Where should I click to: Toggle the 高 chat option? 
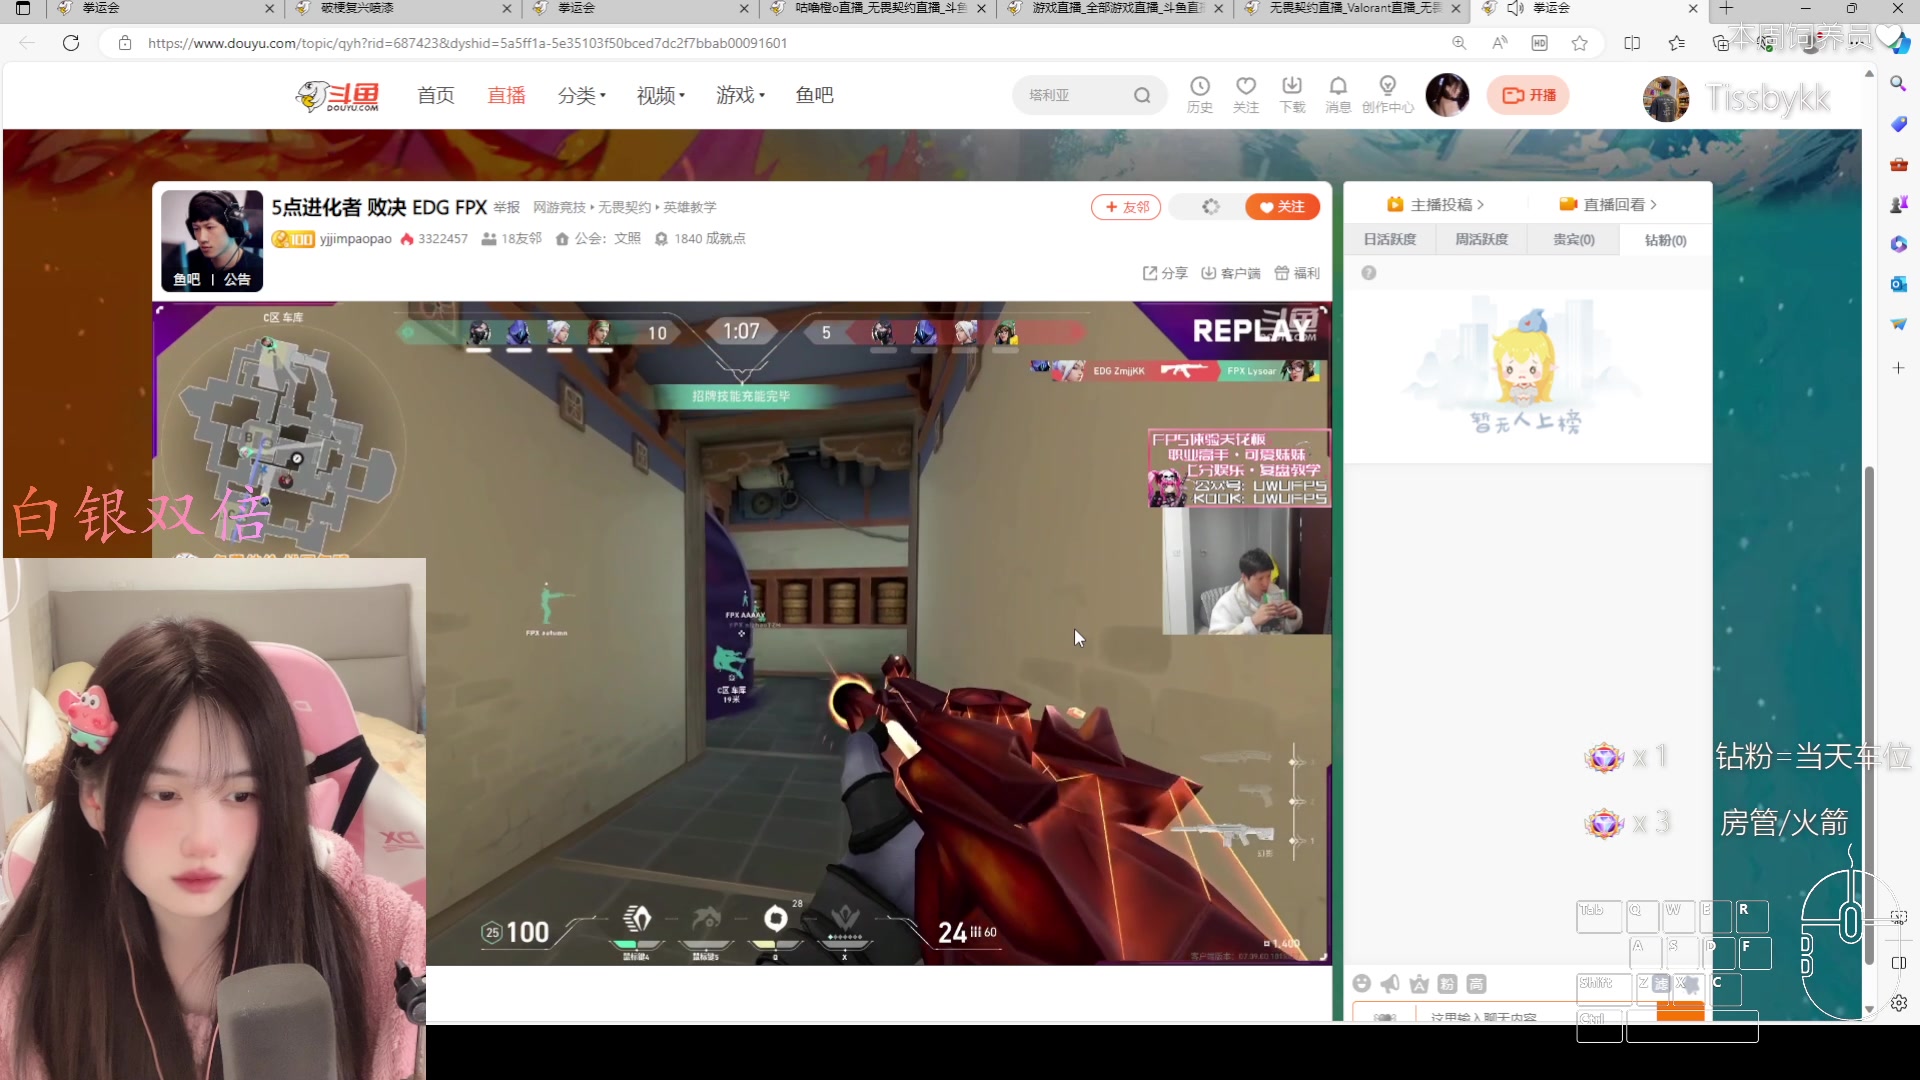click(x=1476, y=984)
